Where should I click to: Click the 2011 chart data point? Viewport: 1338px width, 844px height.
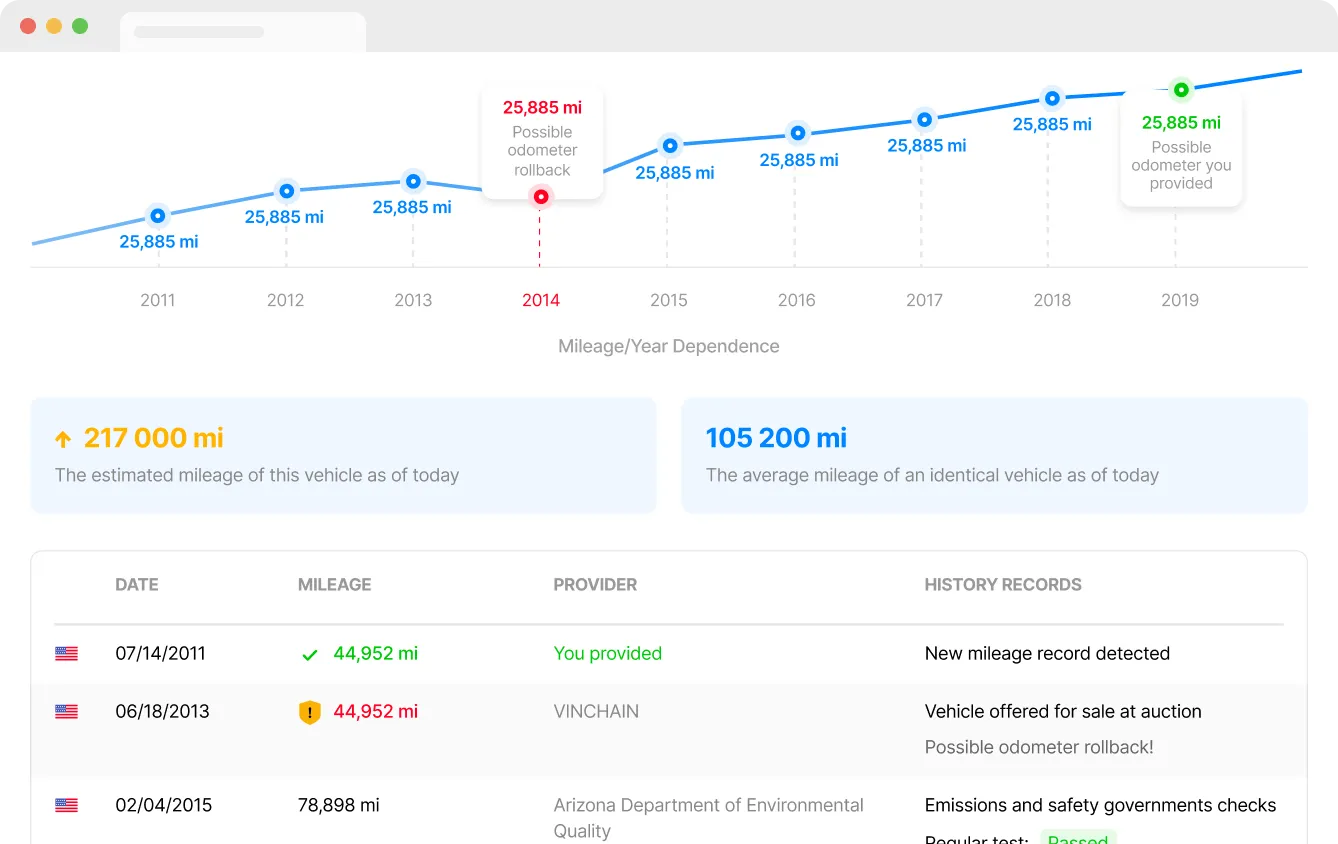pyautogui.click(x=157, y=215)
